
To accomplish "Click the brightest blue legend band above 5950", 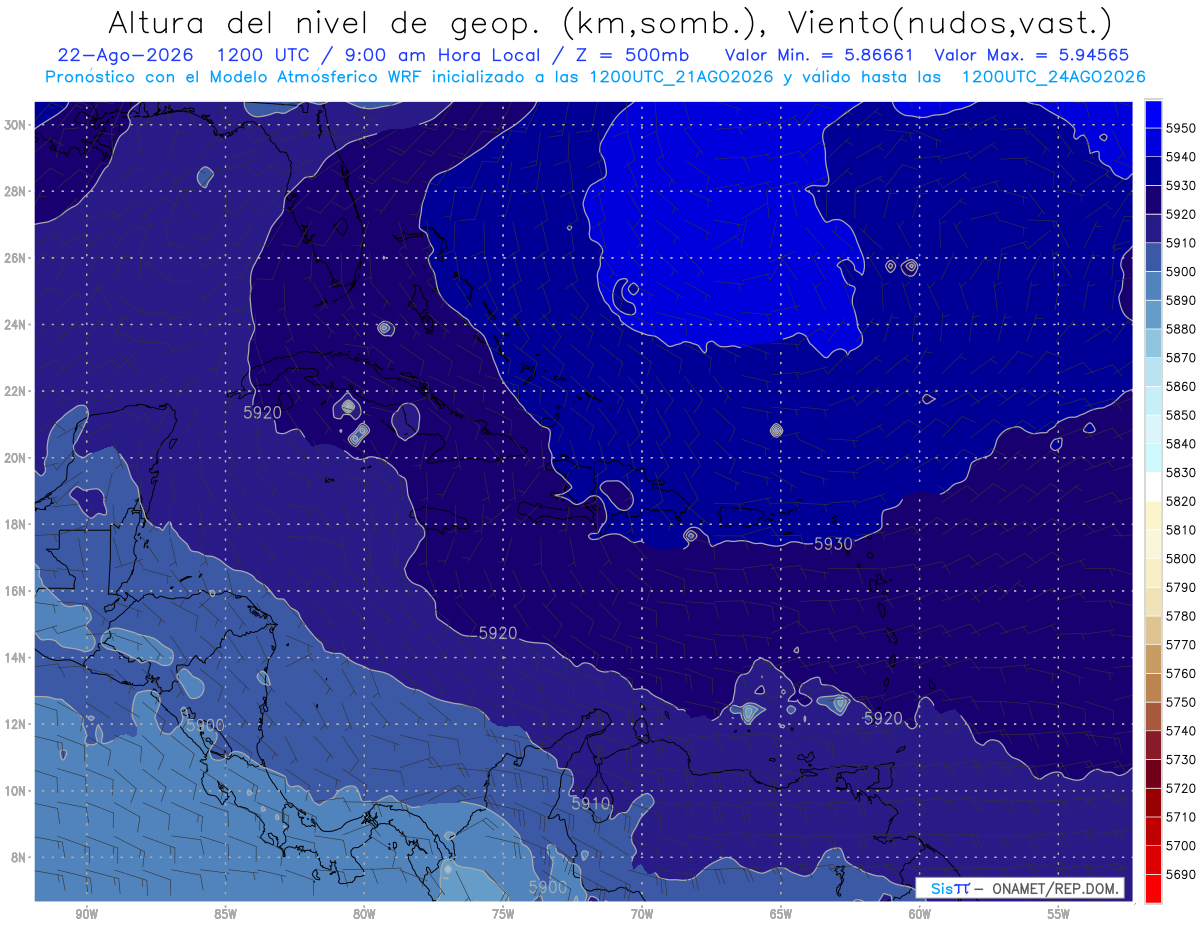I will coord(1152,112).
